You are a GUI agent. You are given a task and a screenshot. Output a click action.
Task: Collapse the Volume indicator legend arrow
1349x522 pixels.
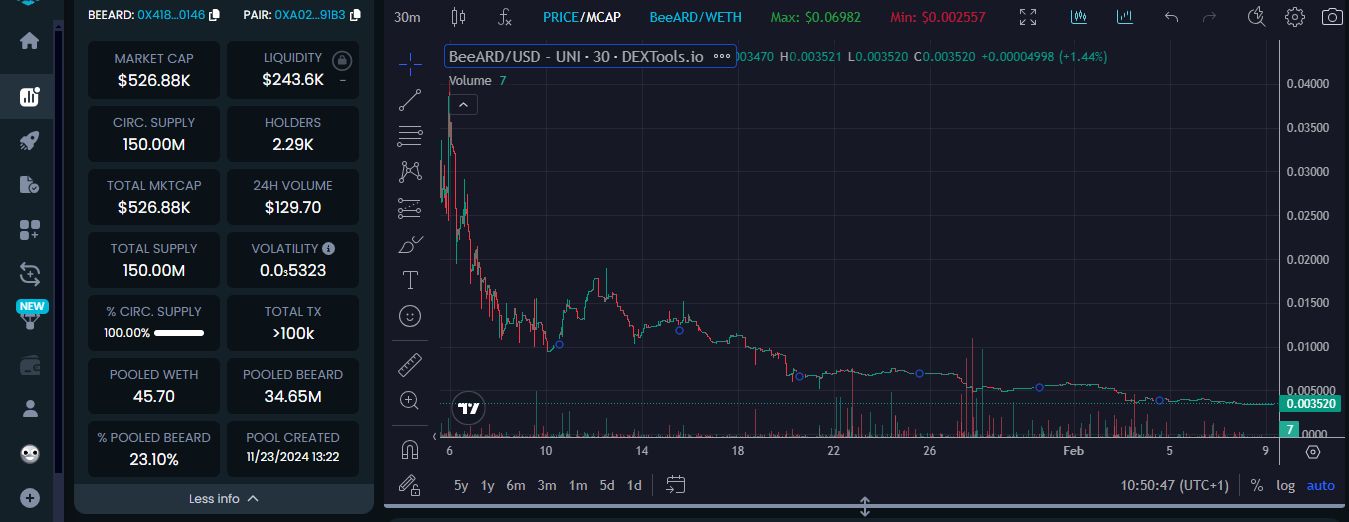(x=463, y=104)
